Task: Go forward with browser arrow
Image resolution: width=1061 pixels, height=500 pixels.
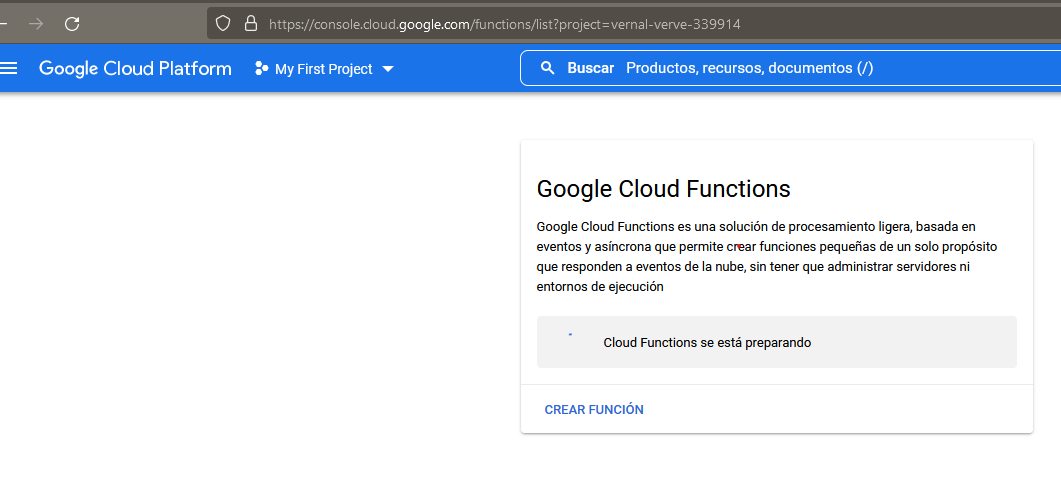Action: click(x=36, y=24)
